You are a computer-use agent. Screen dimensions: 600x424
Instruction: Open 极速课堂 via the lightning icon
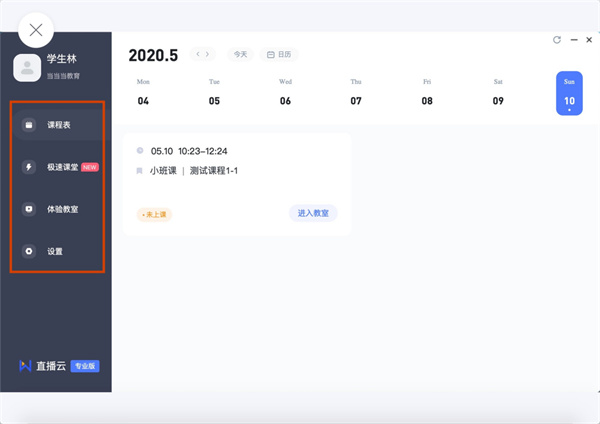(29, 167)
